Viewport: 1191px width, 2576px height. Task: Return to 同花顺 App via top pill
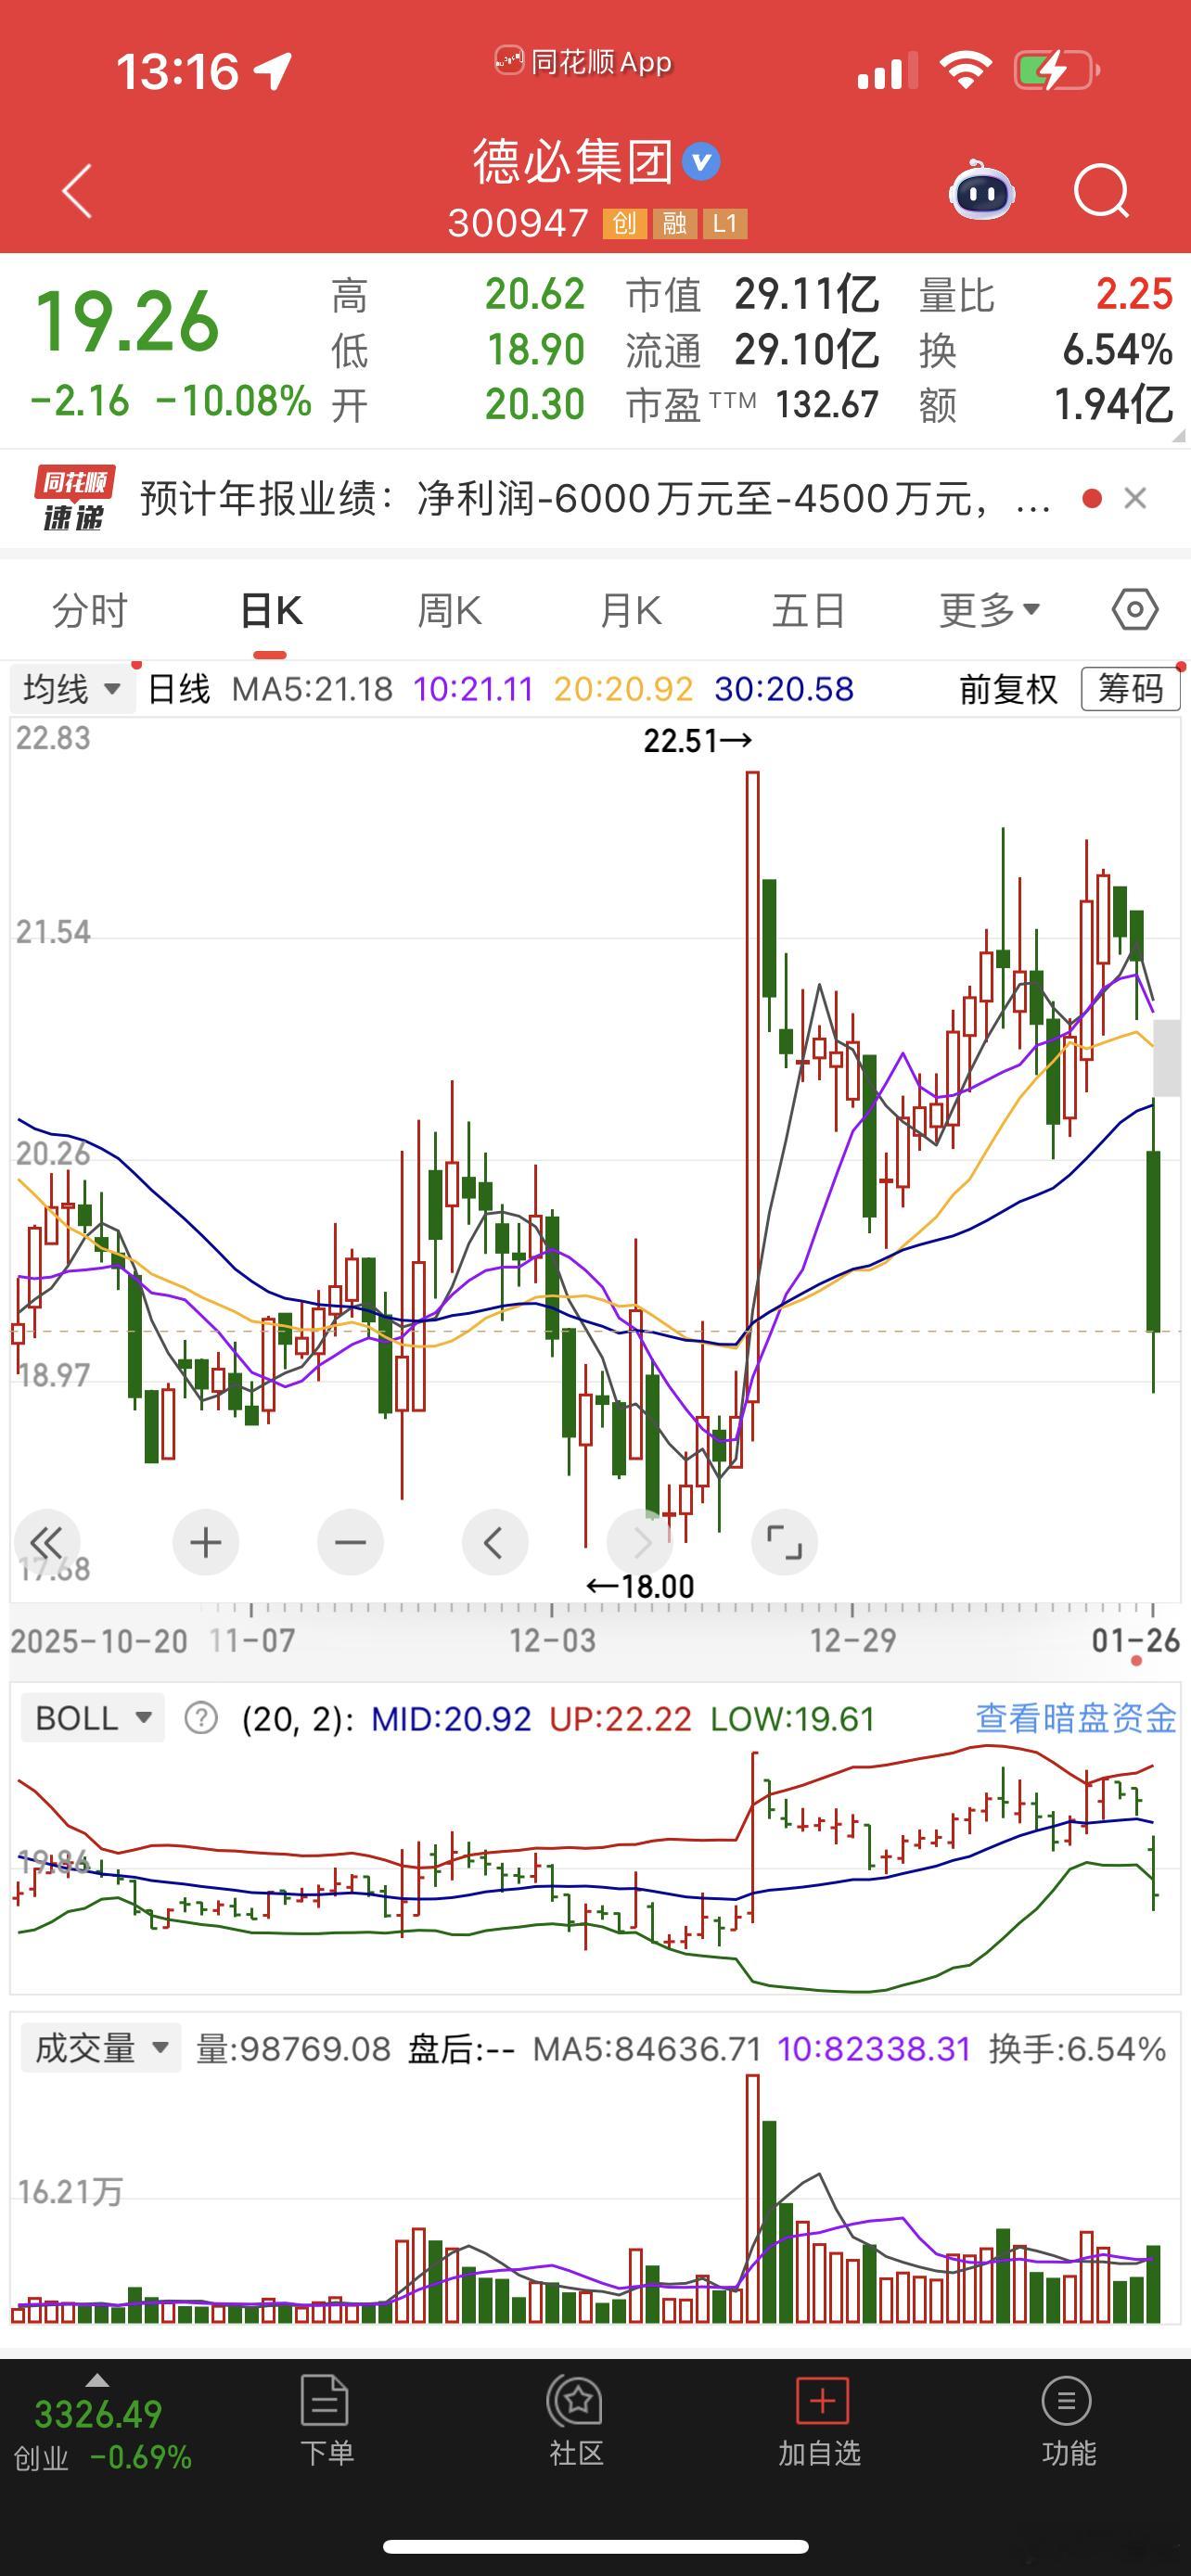tap(584, 62)
